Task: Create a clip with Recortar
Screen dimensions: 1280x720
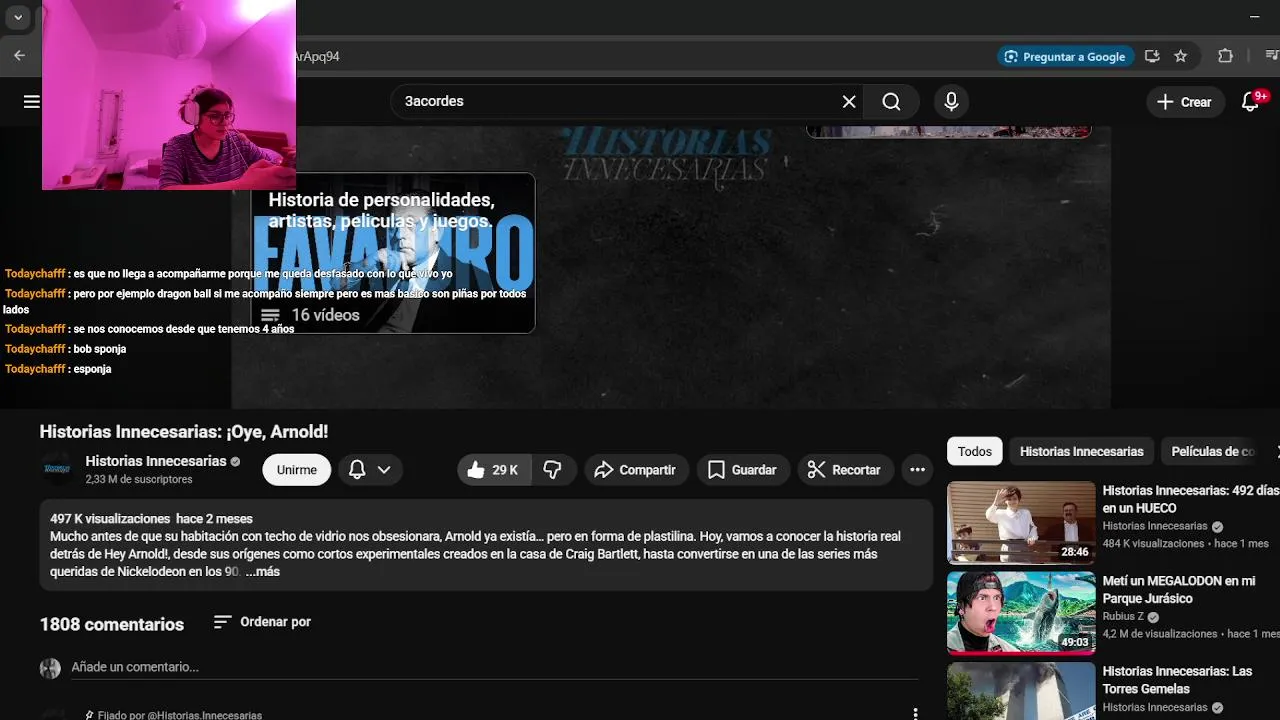Action: point(844,470)
